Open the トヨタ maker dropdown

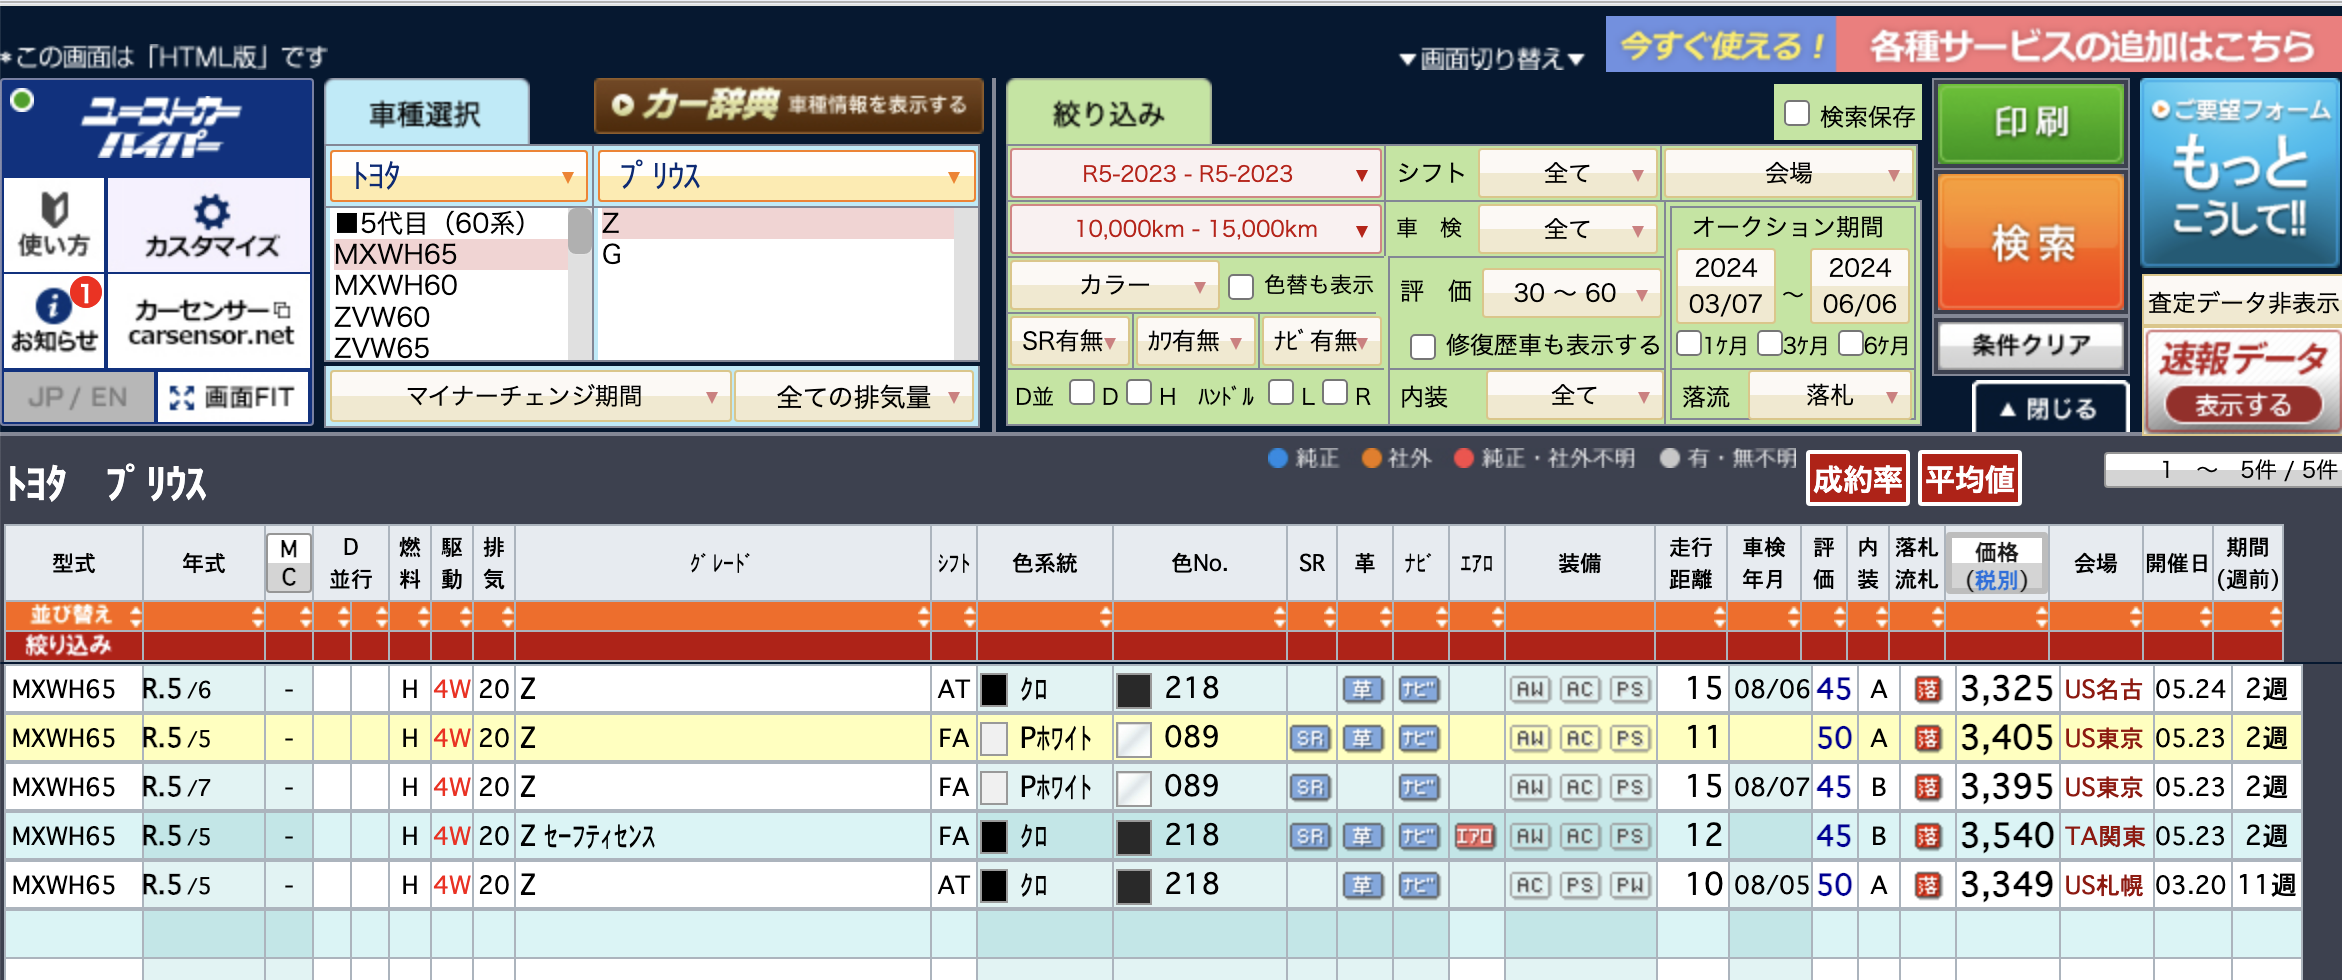coord(458,176)
